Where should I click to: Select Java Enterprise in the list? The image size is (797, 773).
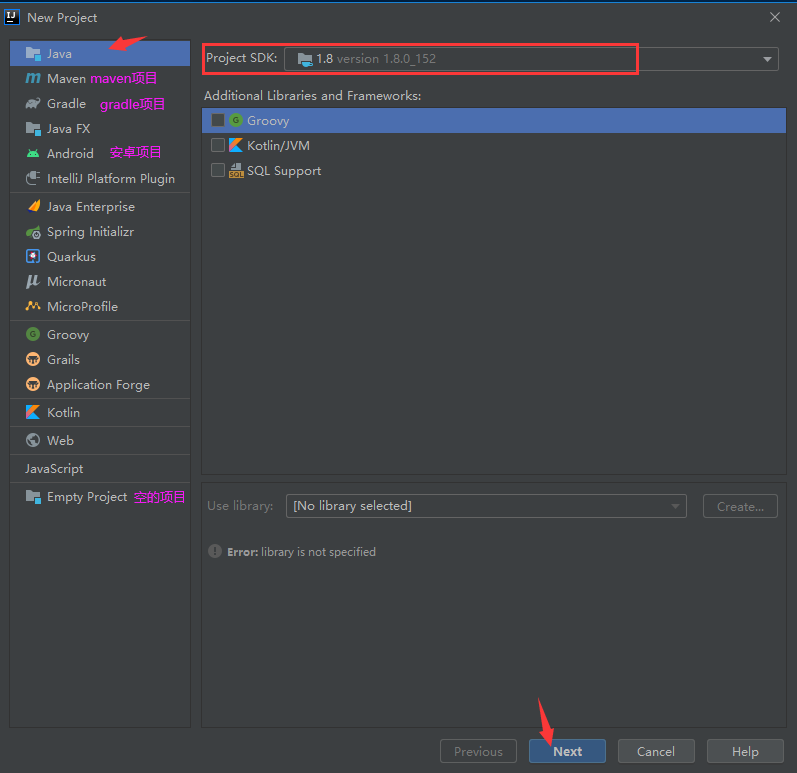point(100,206)
